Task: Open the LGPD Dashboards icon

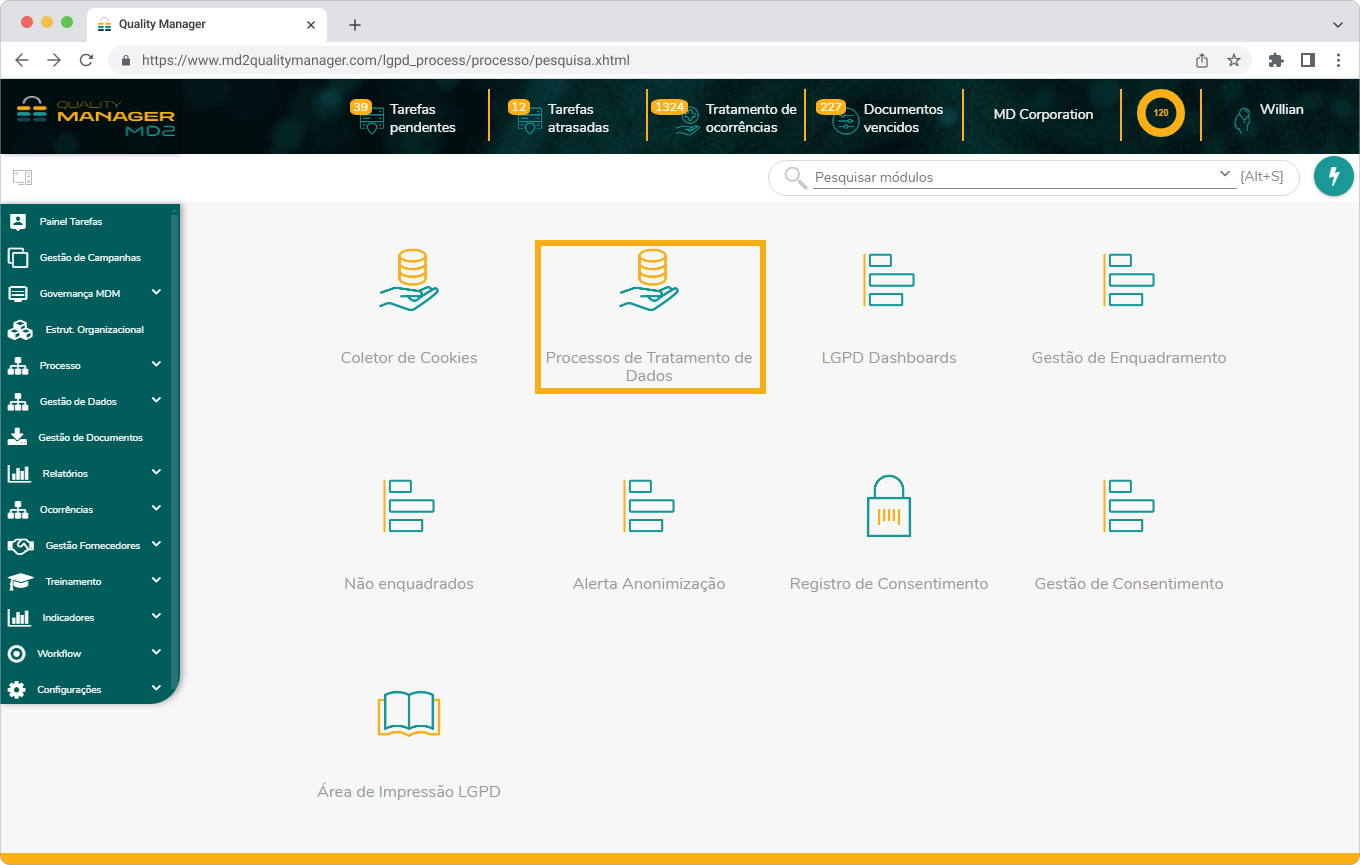Action: tap(888, 280)
